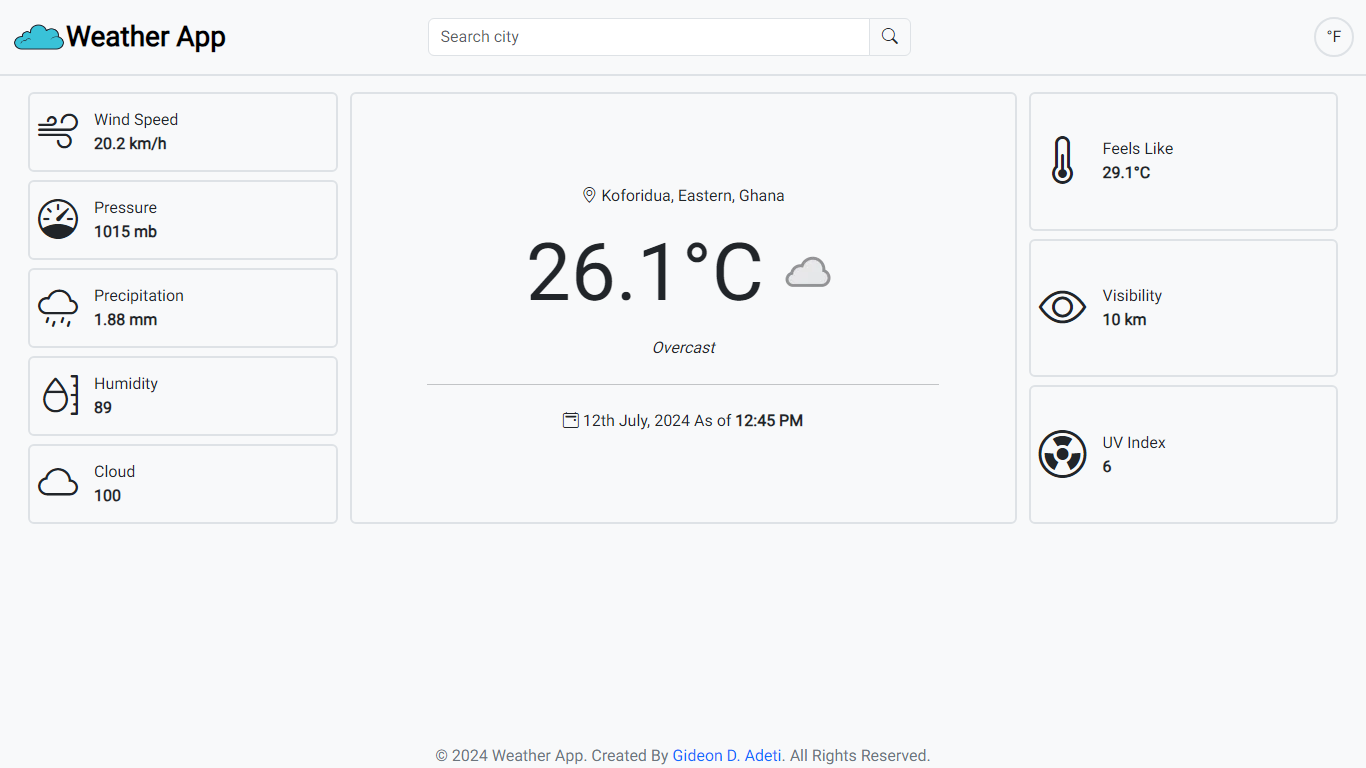Click the UV Index radiation icon

coord(1062,454)
